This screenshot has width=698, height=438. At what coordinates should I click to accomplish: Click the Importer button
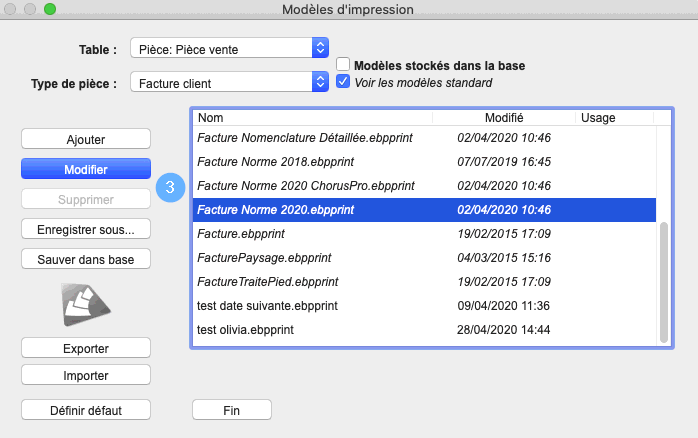point(86,375)
